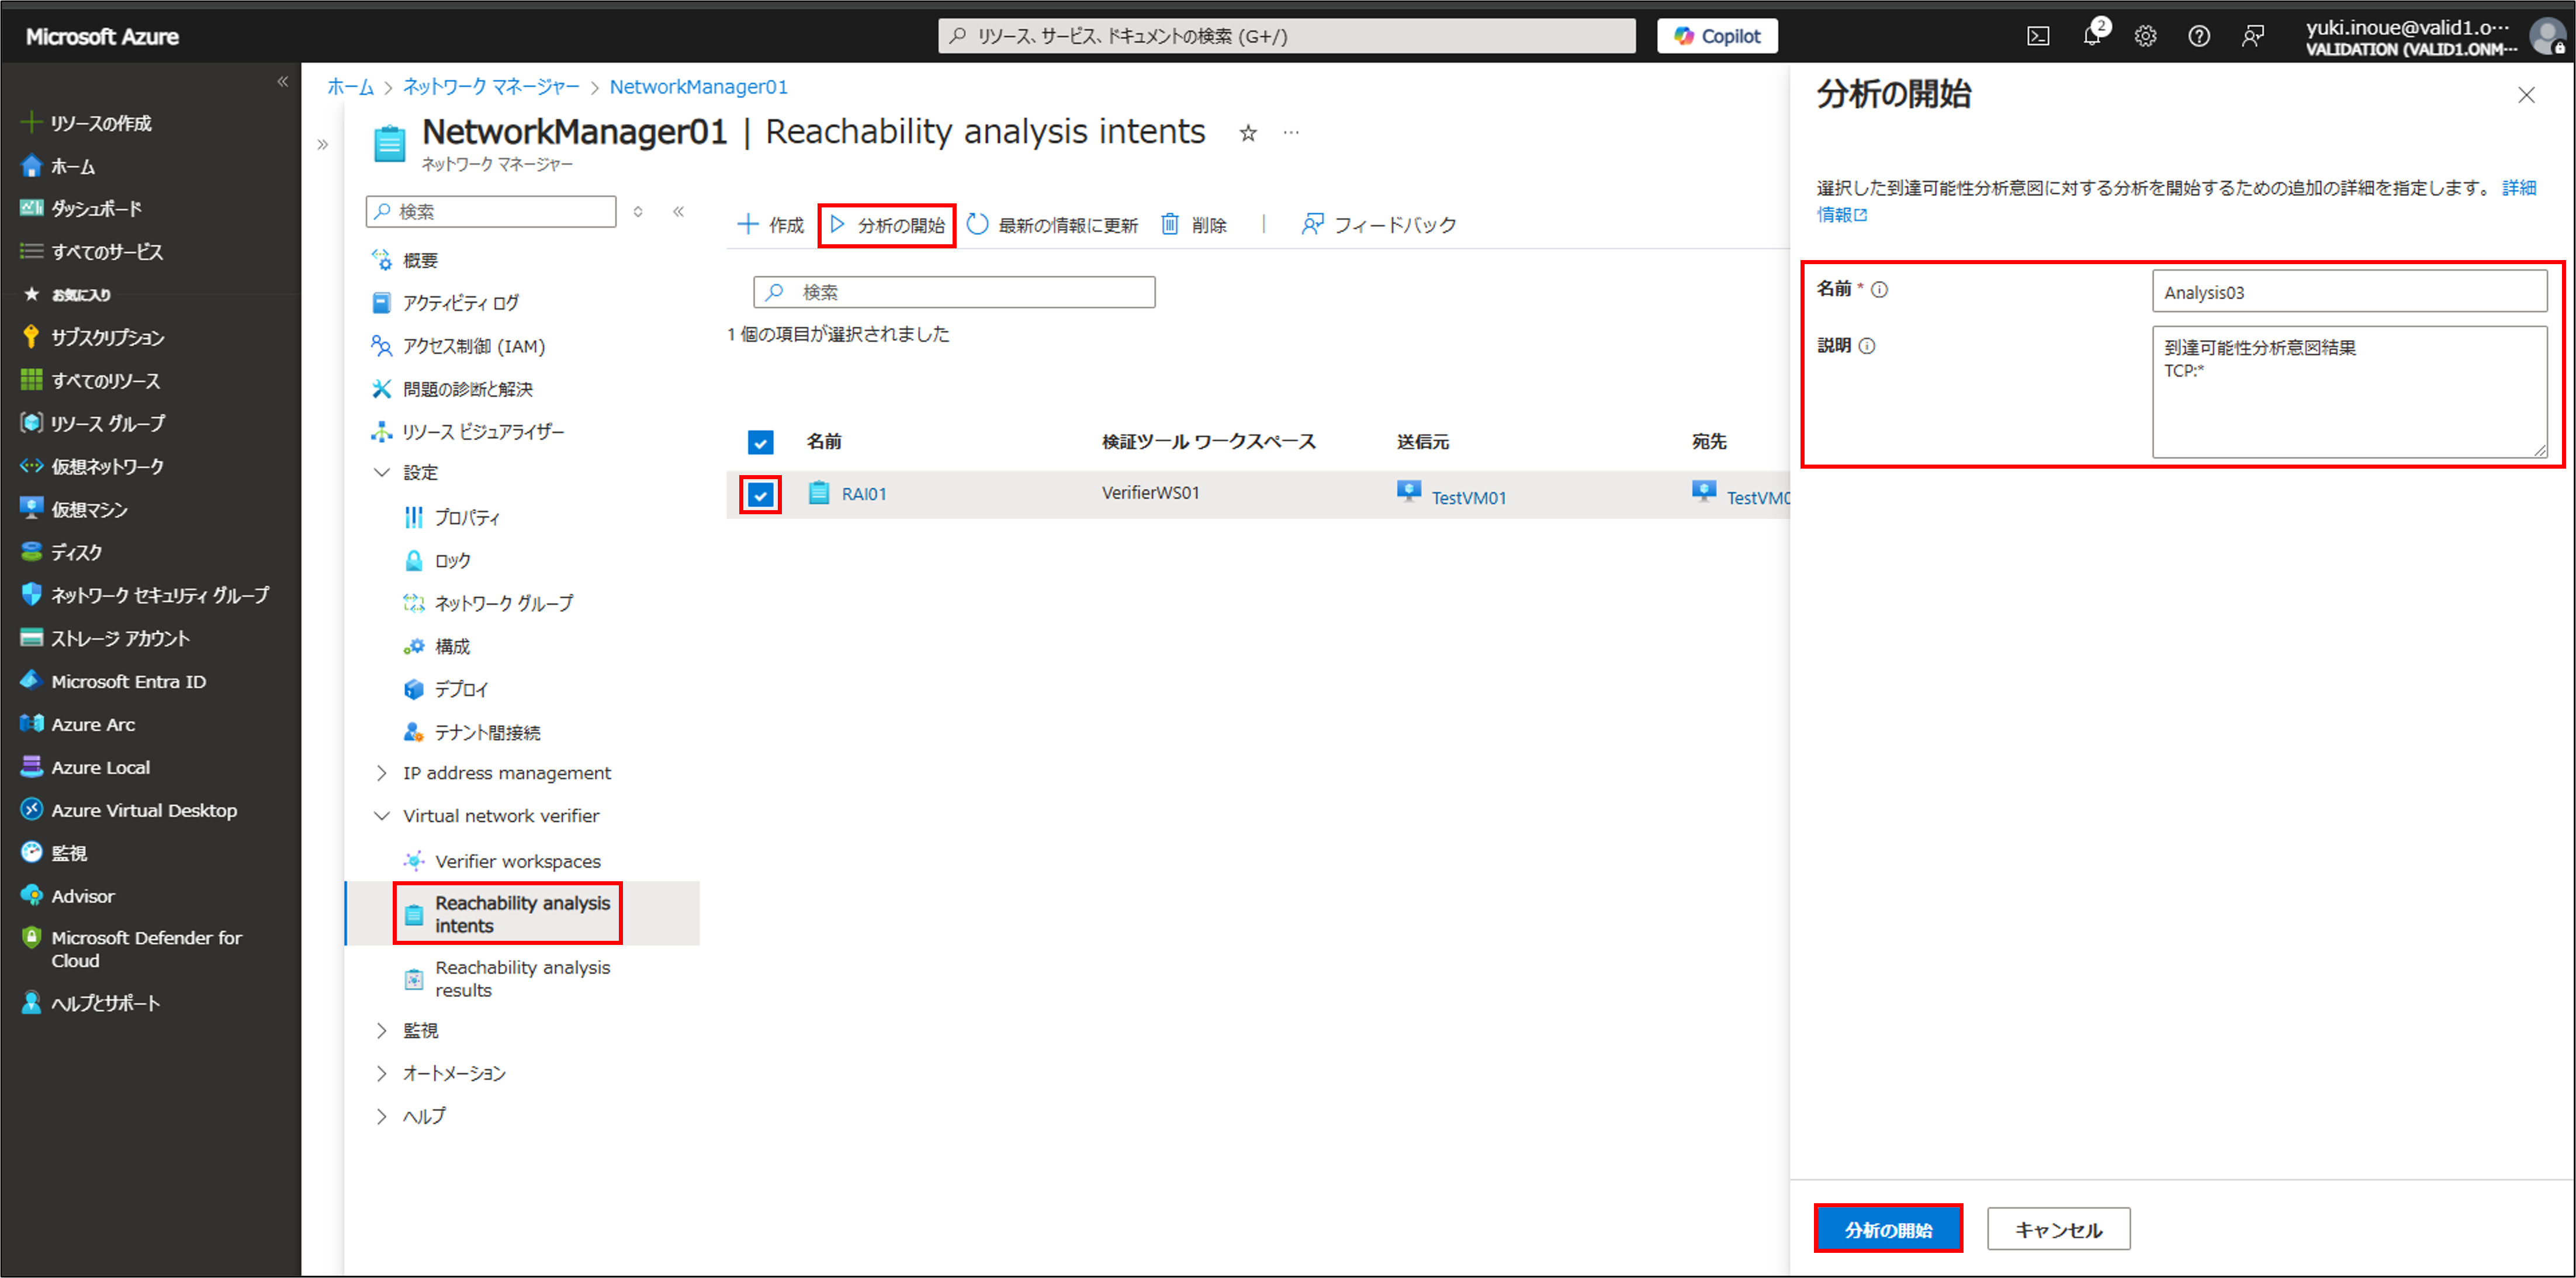This screenshot has width=2576, height=1278.
Task: Open Network groups under settings
Action: (x=488, y=603)
